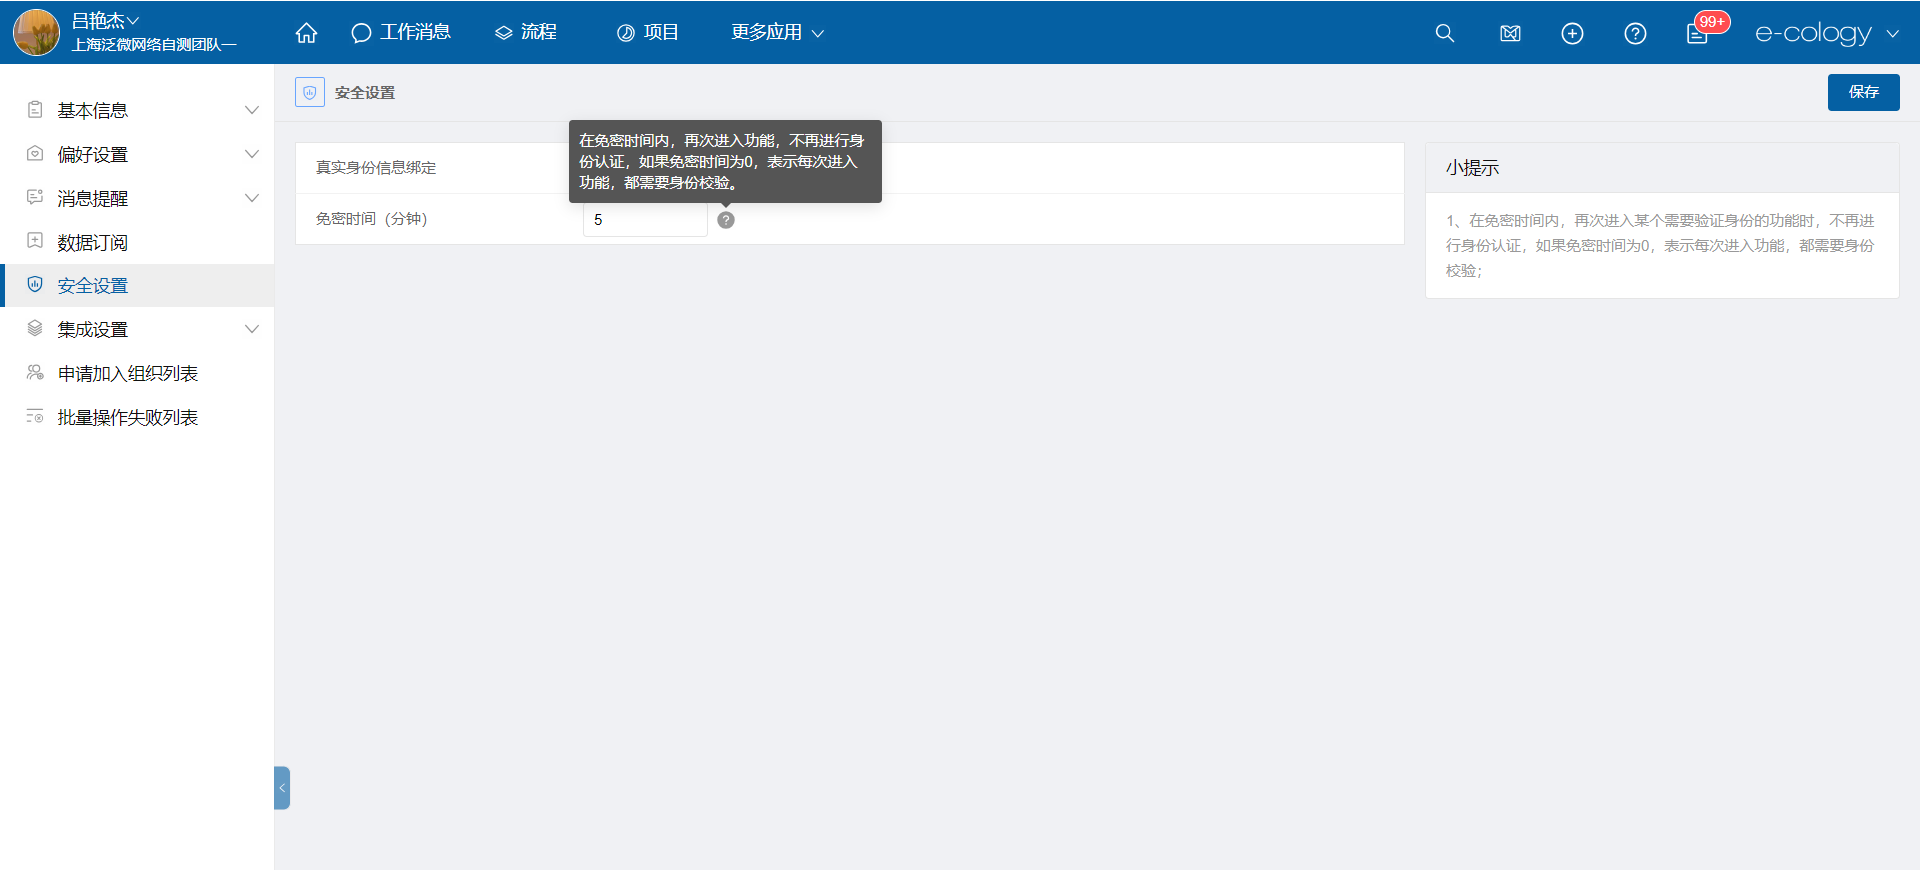Click the 免密时间 input field
The width and height of the screenshot is (1920, 870).
645,220
